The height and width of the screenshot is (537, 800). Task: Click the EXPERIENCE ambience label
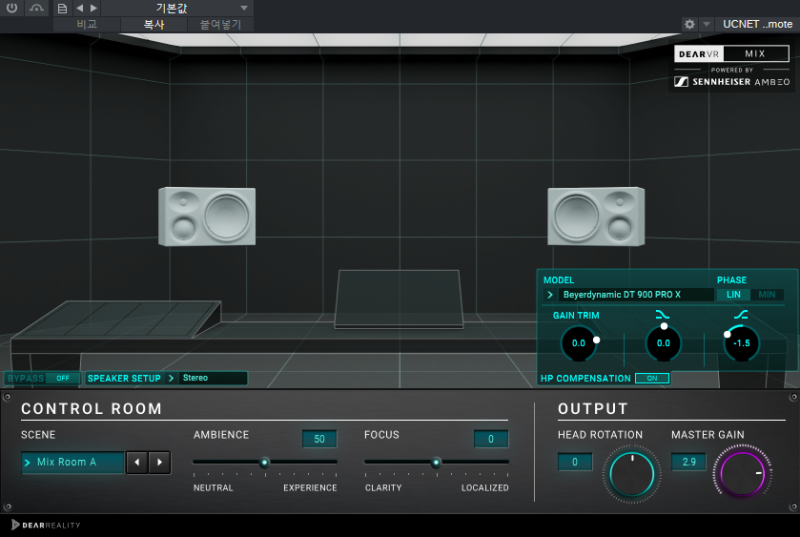(x=310, y=488)
